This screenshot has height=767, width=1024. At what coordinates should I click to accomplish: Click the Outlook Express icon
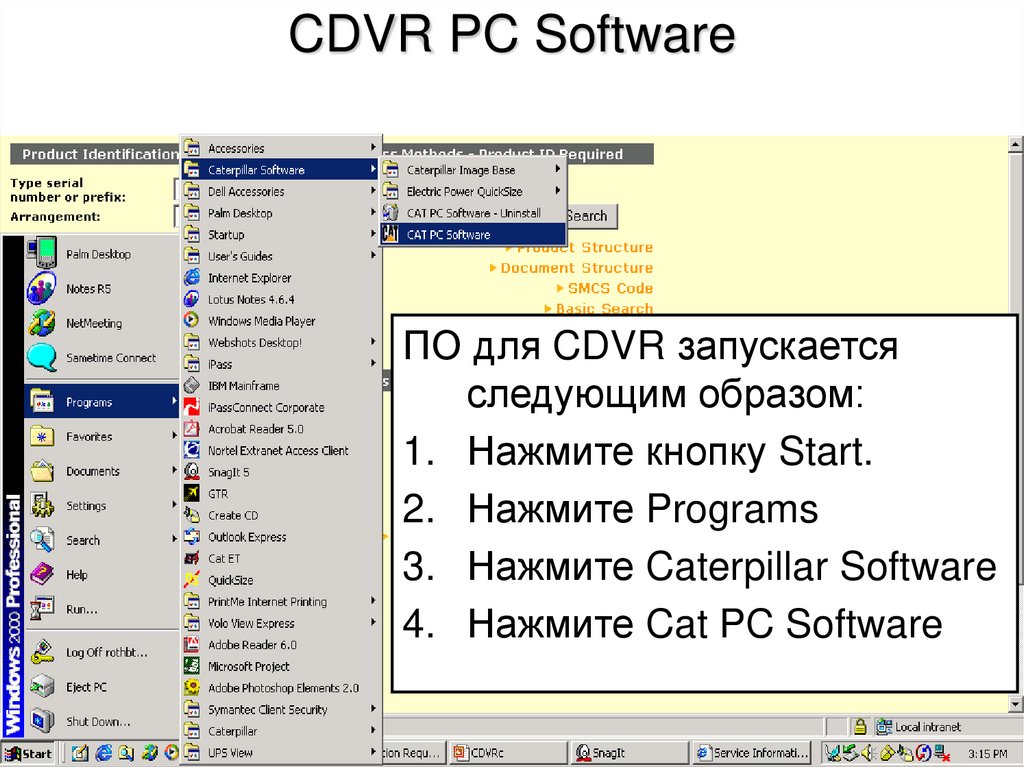(x=191, y=537)
